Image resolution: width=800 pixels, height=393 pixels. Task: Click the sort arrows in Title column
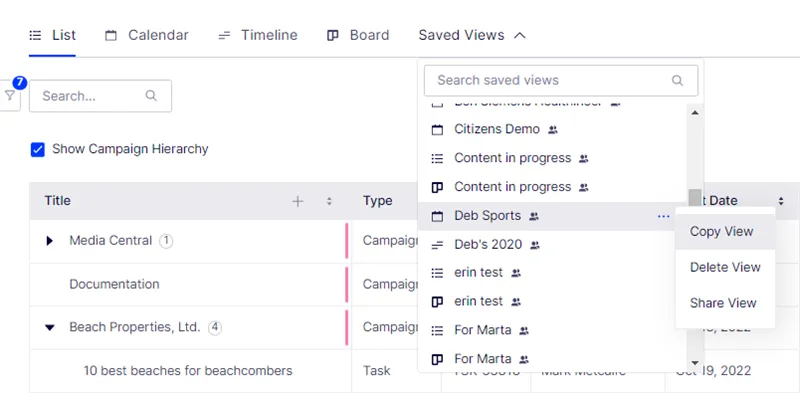[x=329, y=201]
